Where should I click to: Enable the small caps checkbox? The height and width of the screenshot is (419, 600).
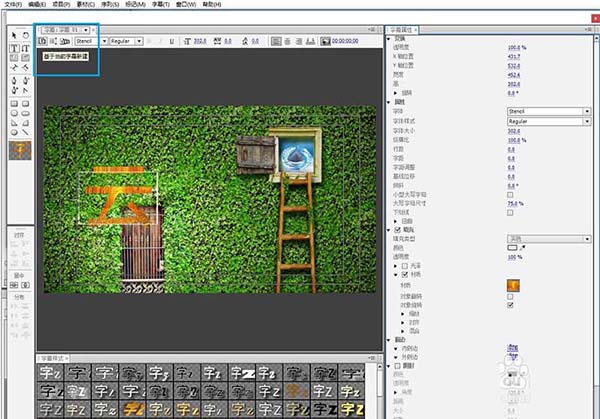[x=510, y=195]
